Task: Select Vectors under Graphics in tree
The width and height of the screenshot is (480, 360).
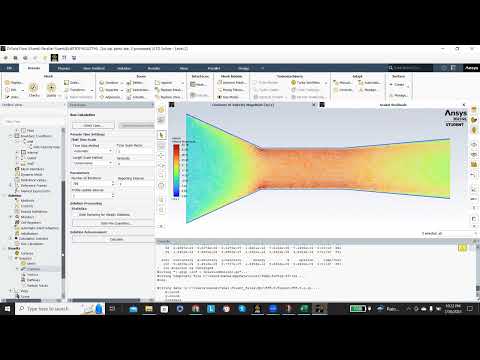Action: (x=30, y=274)
